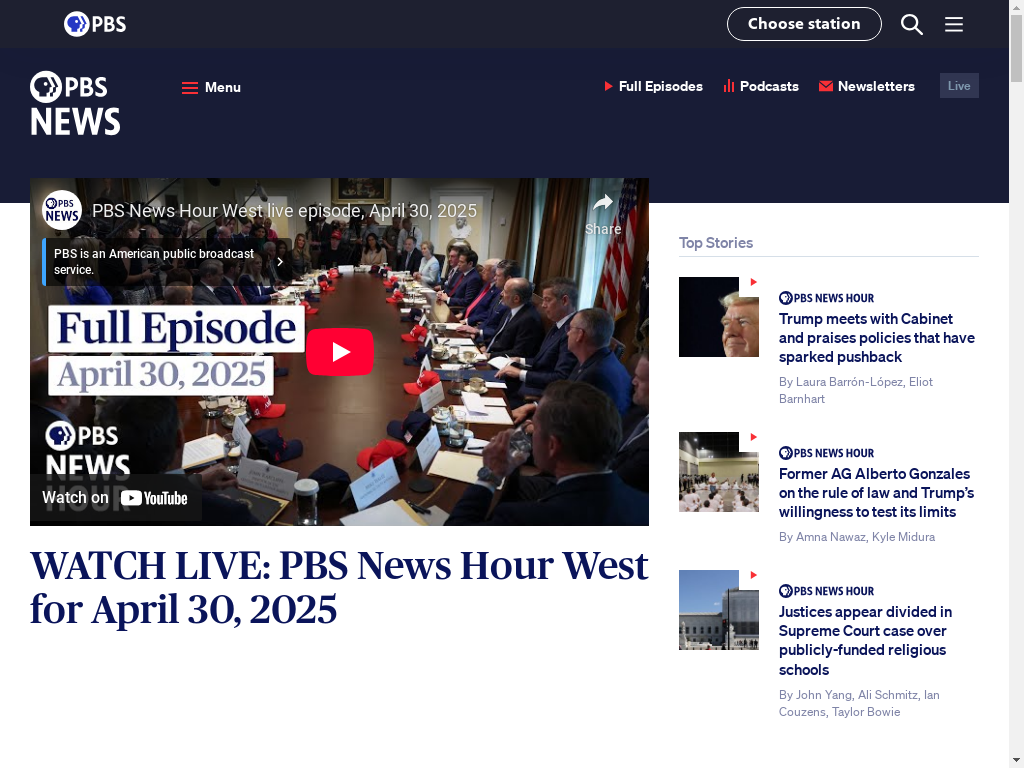Click the Choose station button
This screenshot has width=1024, height=768.
pos(804,24)
